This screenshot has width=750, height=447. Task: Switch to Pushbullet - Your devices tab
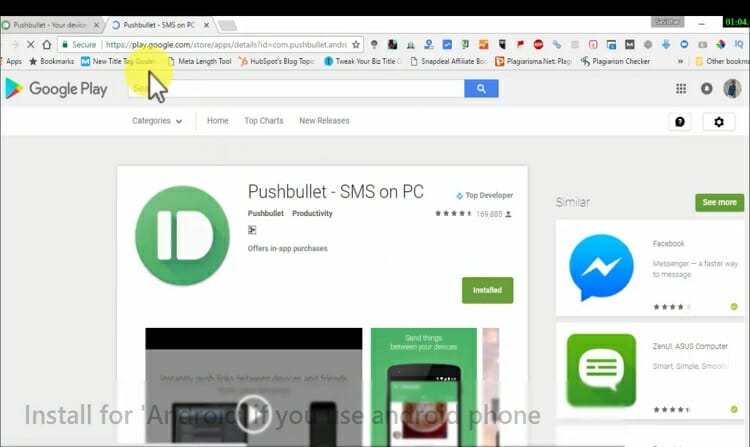(x=48, y=25)
